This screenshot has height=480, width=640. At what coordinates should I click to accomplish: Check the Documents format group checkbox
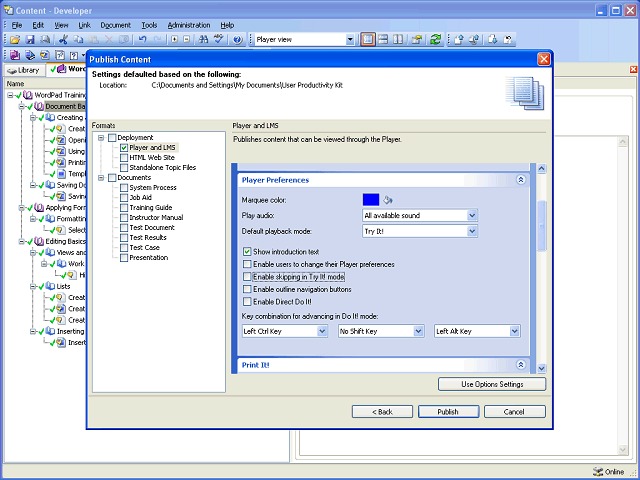[x=112, y=178]
